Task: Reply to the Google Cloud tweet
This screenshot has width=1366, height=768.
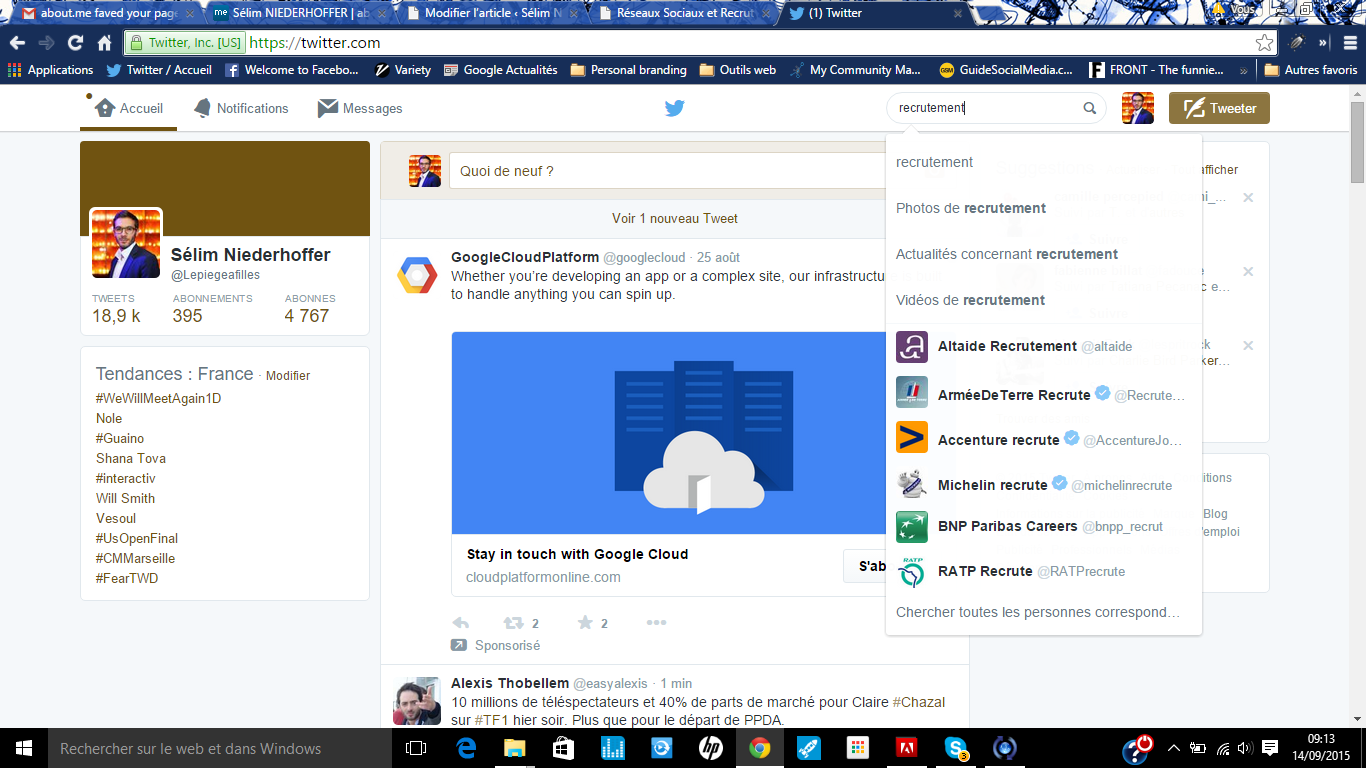Action: (x=461, y=623)
